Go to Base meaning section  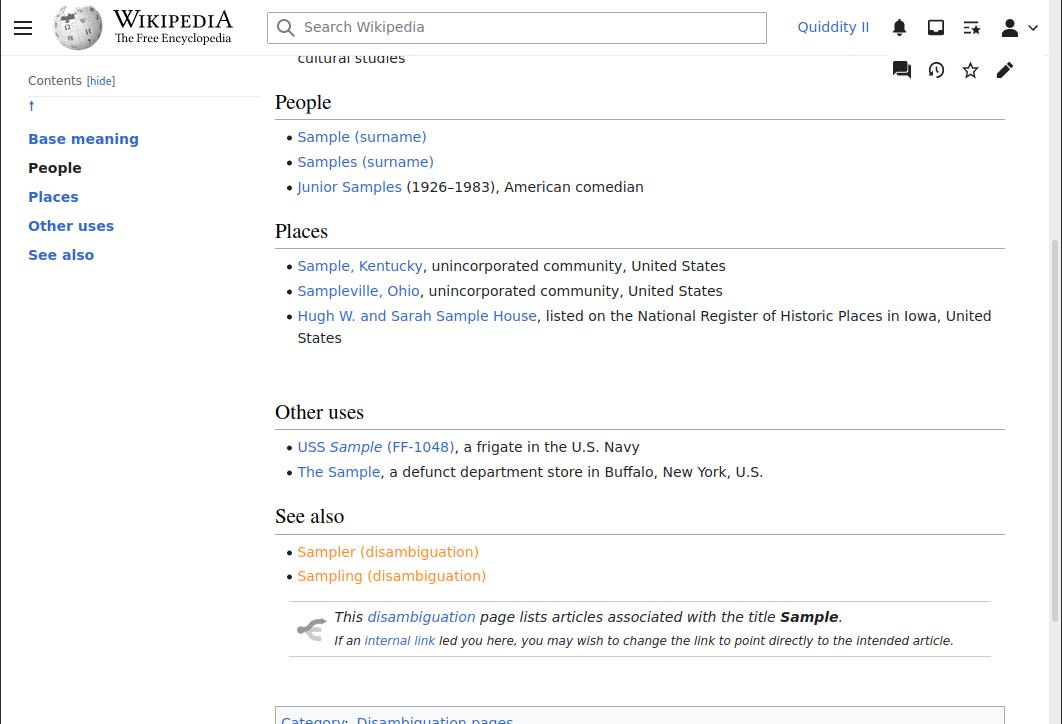pyautogui.click(x=83, y=139)
